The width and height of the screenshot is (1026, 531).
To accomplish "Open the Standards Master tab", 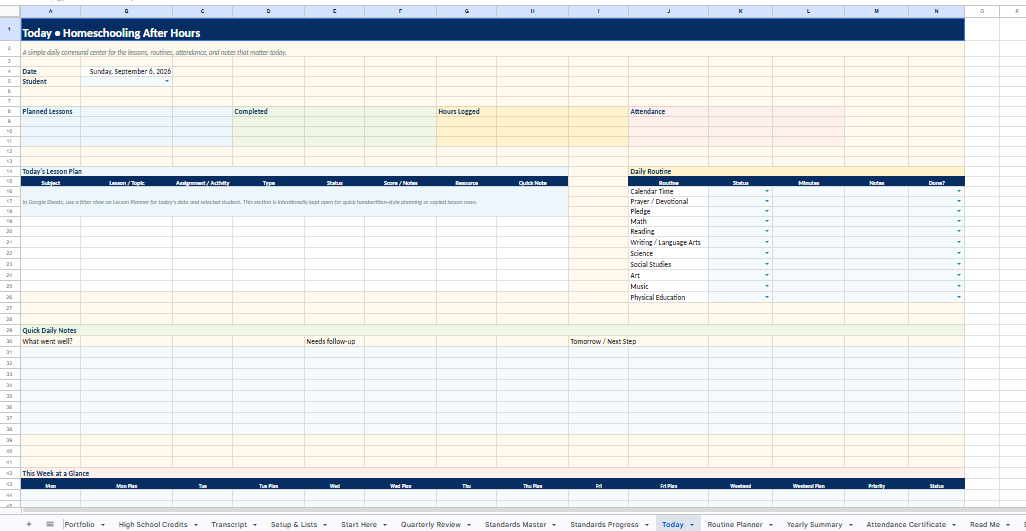I will click(x=516, y=524).
